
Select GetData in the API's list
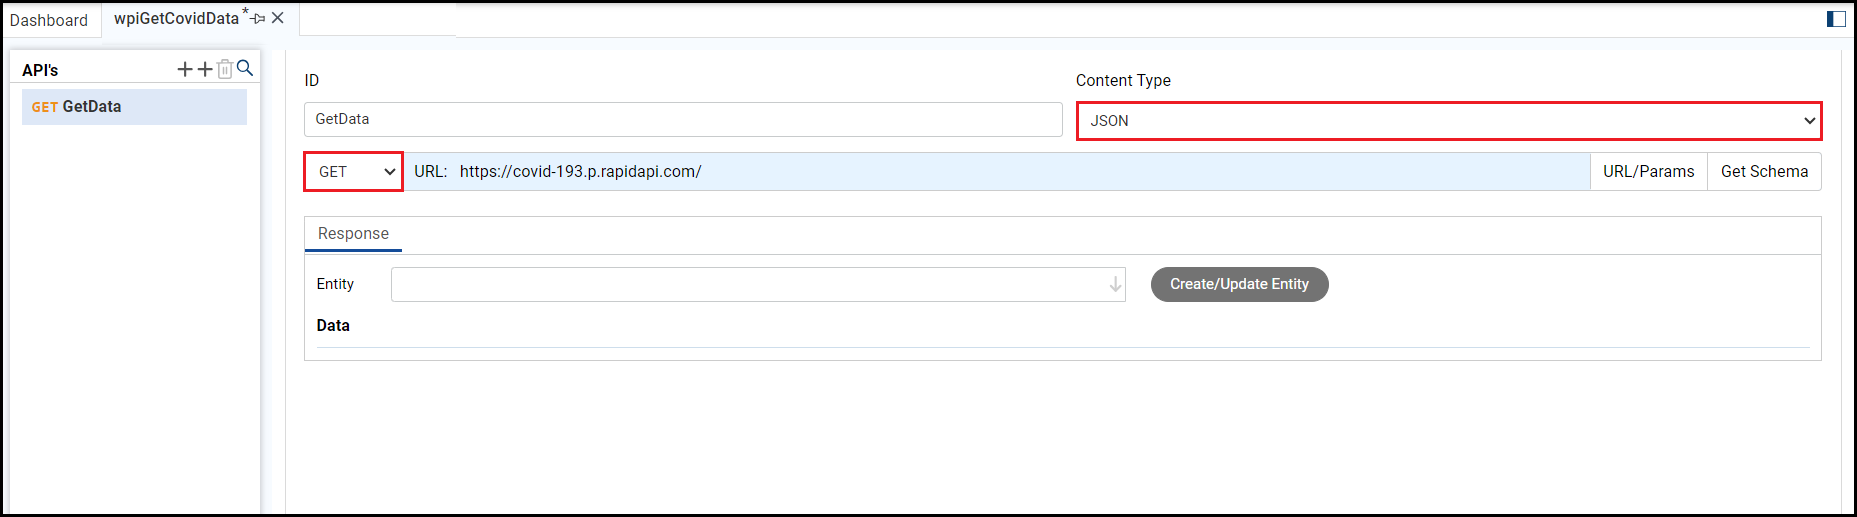134,107
